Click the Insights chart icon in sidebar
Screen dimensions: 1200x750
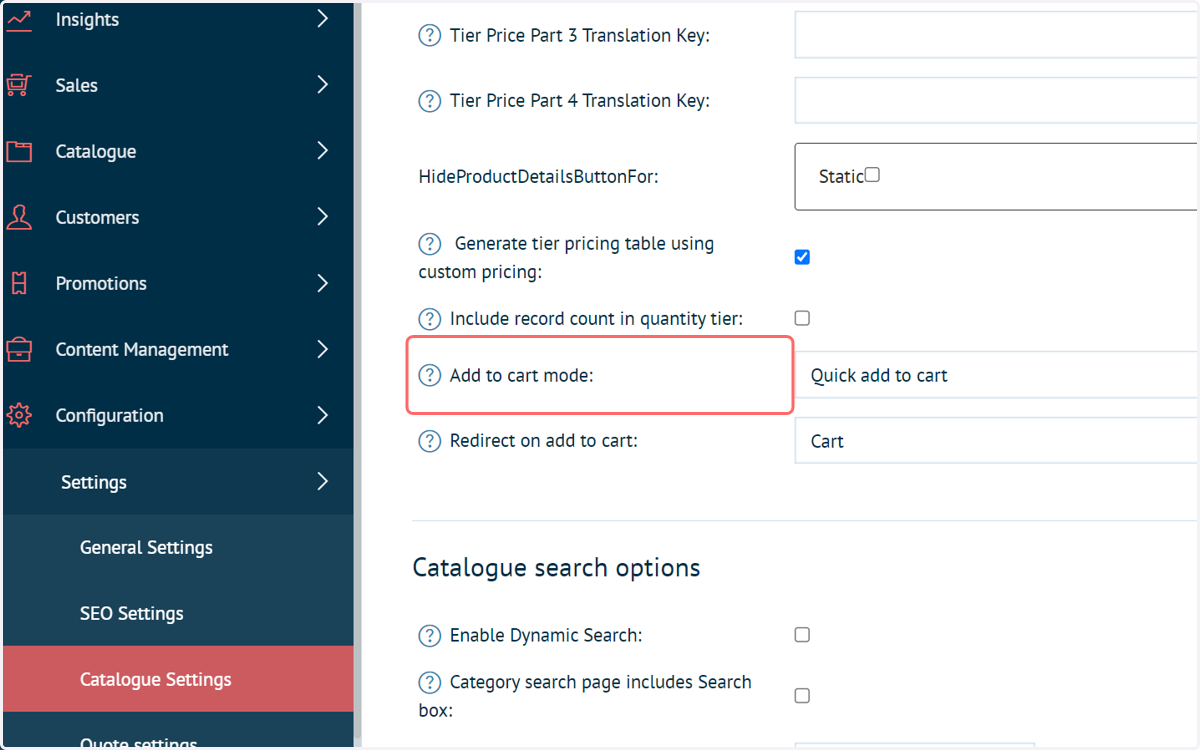click(x=19, y=20)
